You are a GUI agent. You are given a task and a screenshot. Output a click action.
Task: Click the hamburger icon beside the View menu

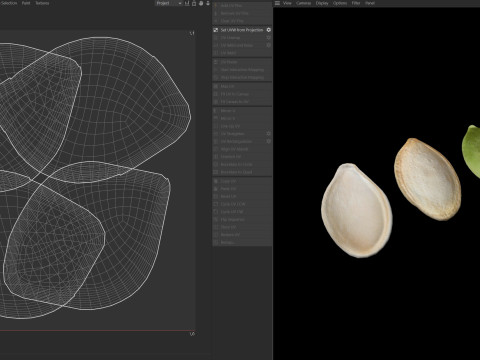pyautogui.click(x=277, y=3)
